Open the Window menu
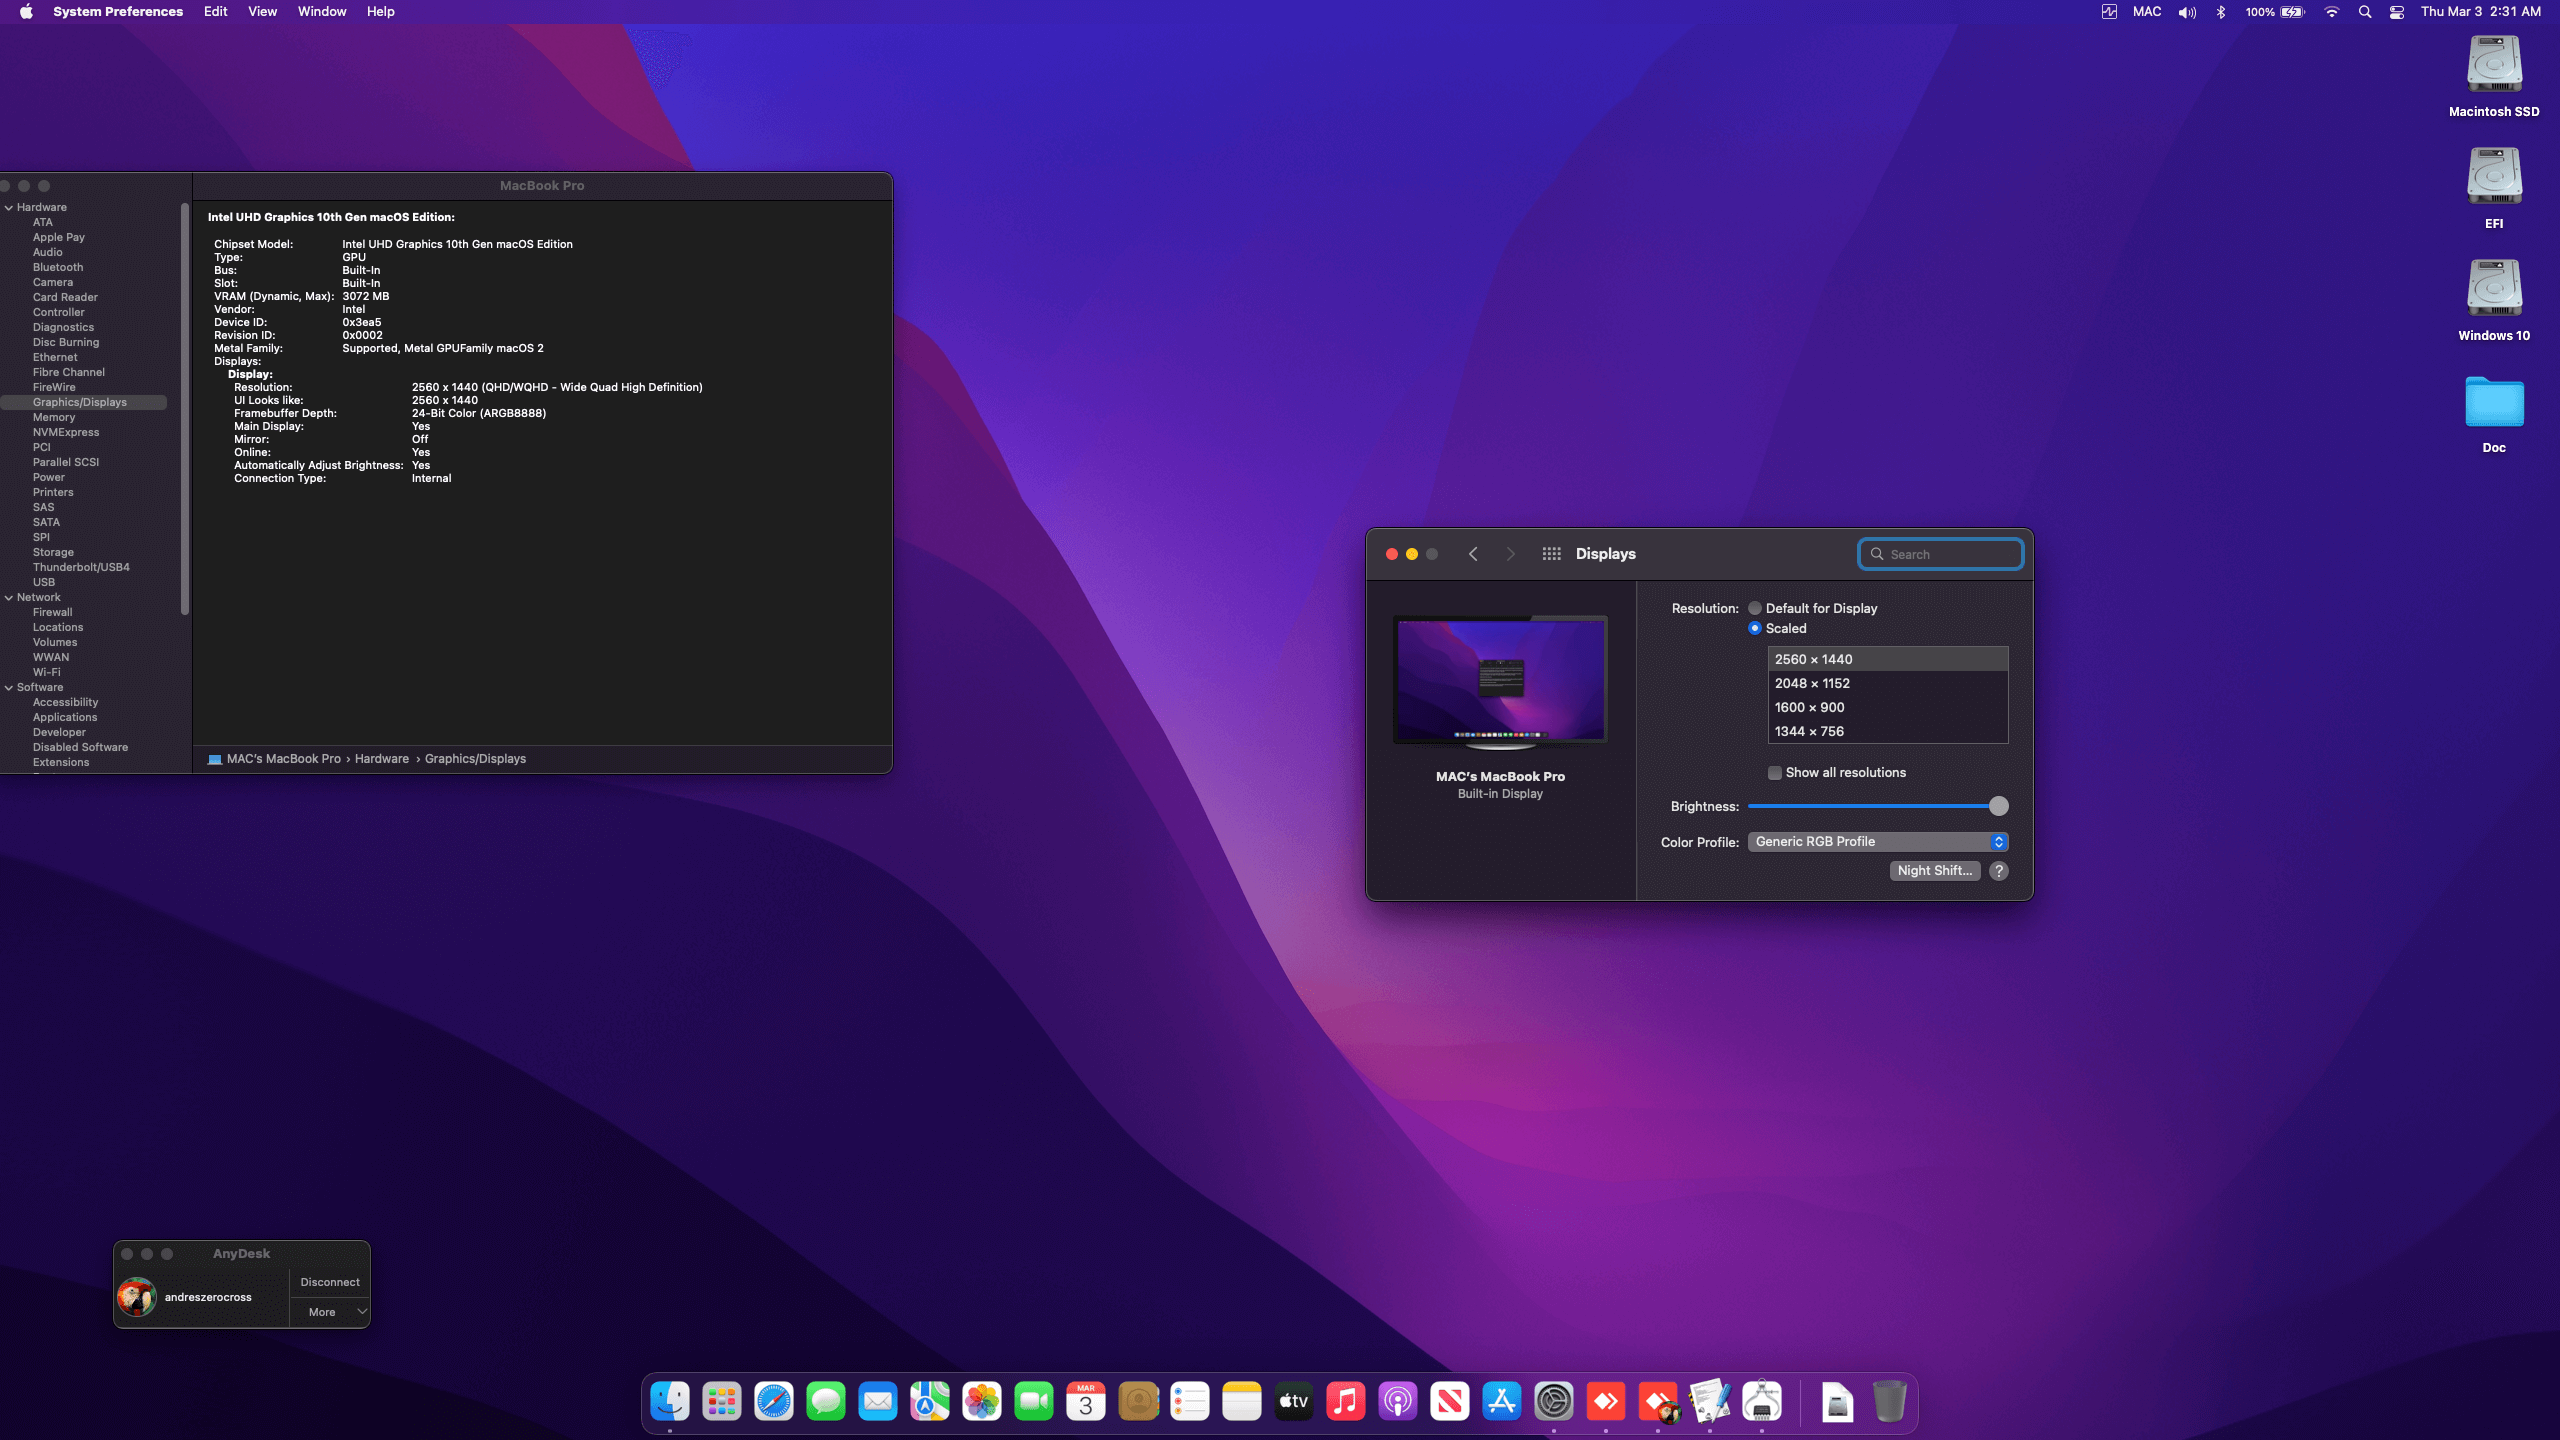The height and width of the screenshot is (1440, 2560). [322, 12]
